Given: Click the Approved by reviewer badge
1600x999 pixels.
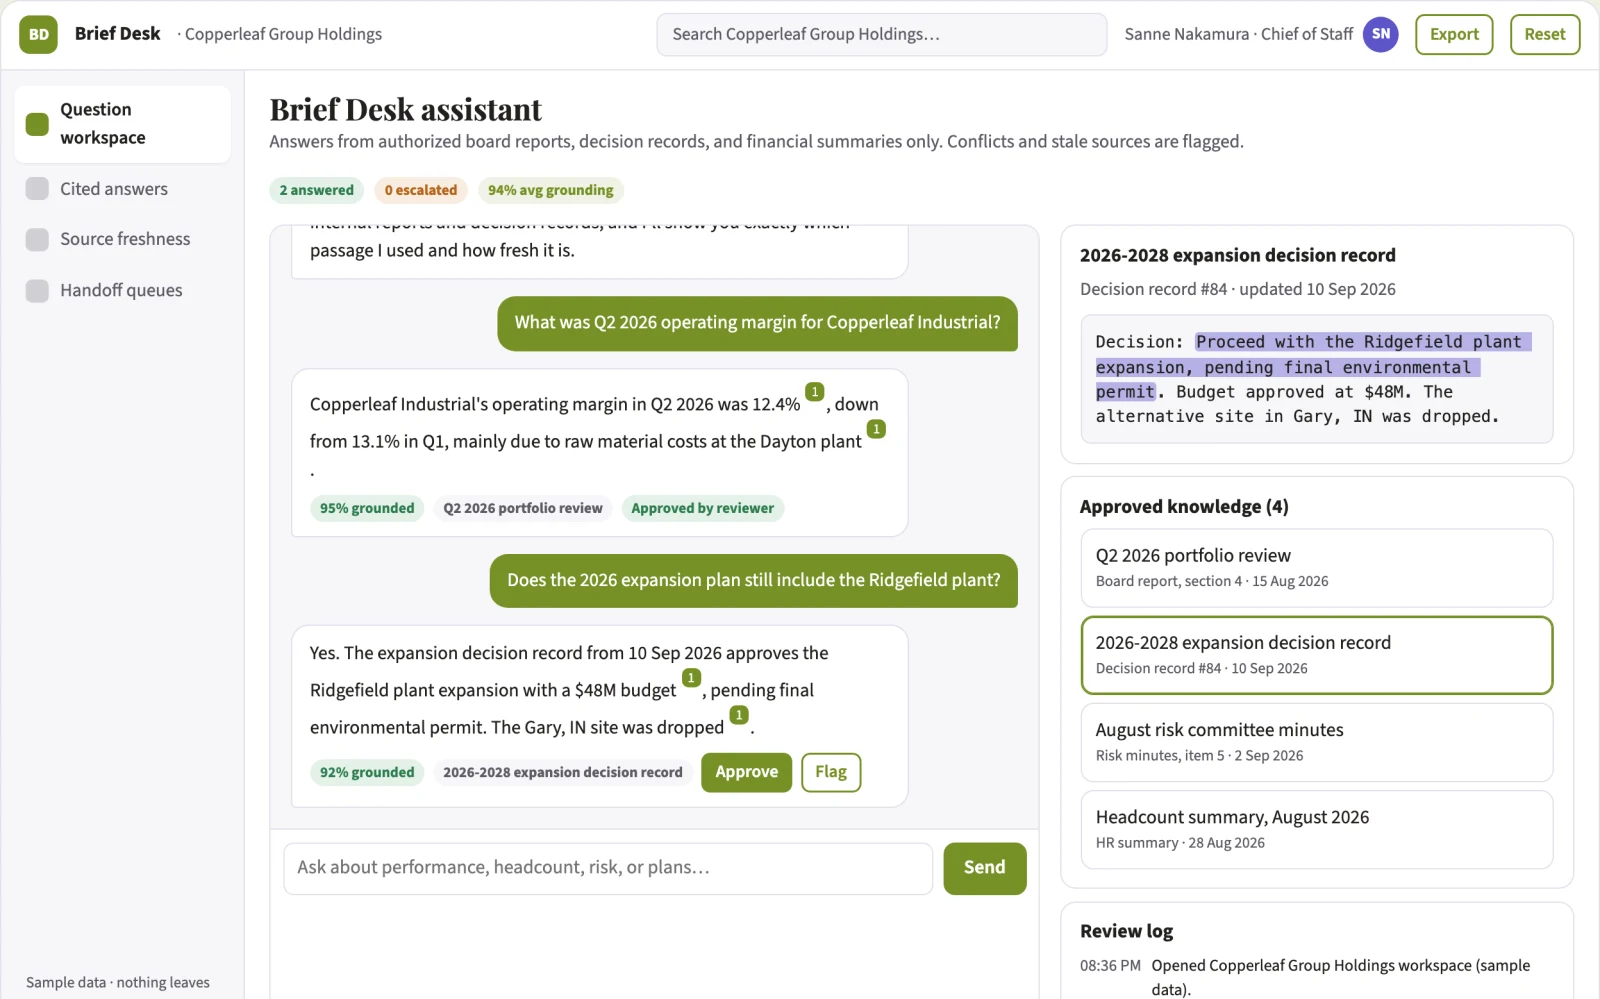Looking at the screenshot, I should [703, 508].
